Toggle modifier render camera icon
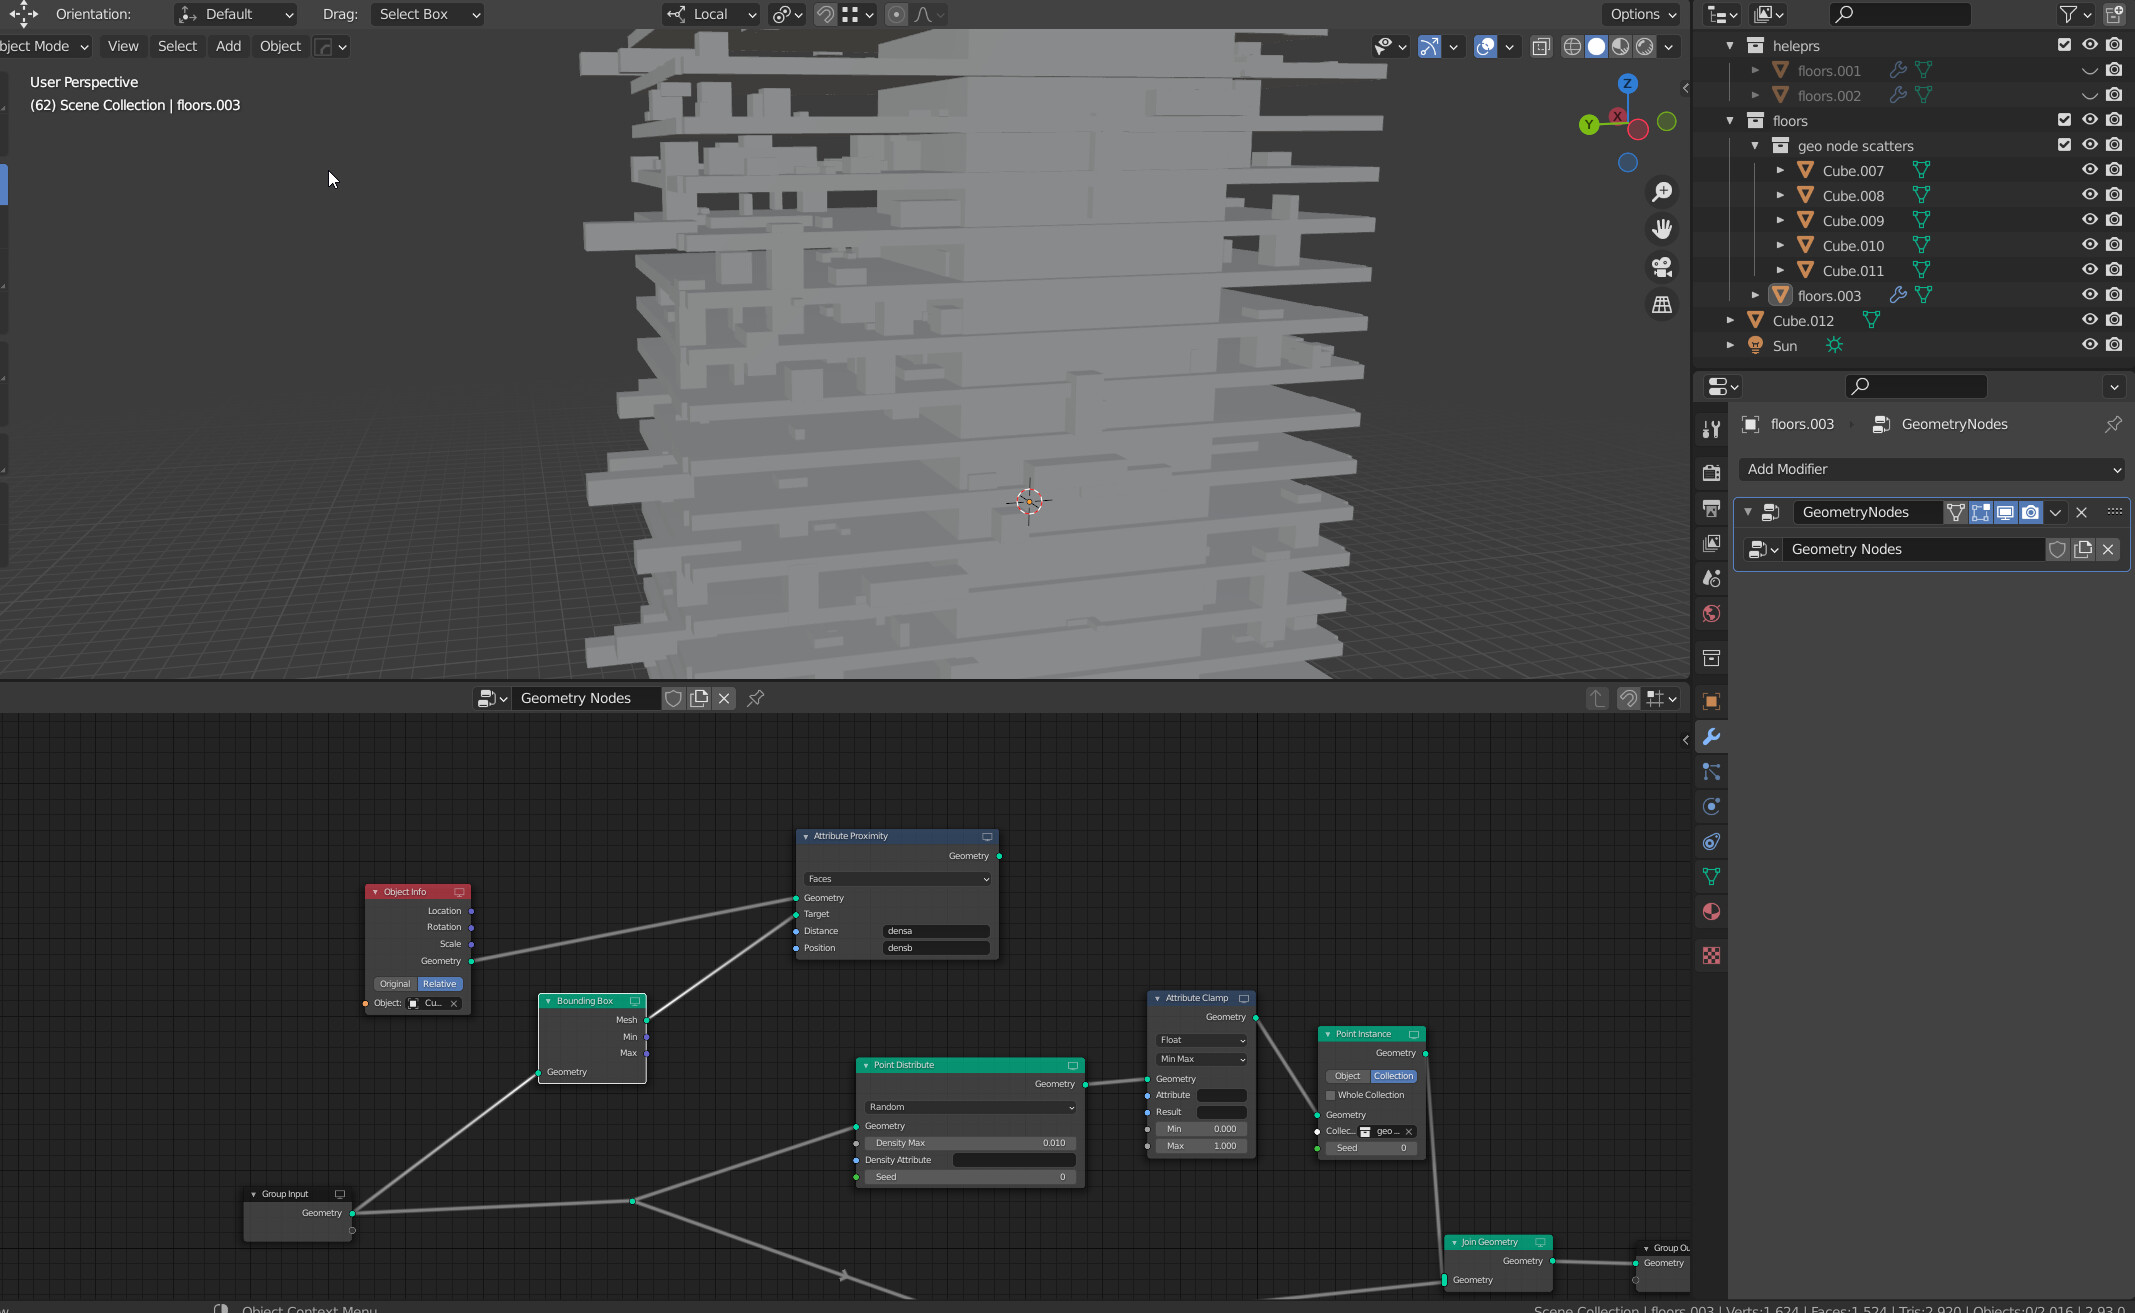Viewport: 2135px width, 1313px height. (2030, 512)
